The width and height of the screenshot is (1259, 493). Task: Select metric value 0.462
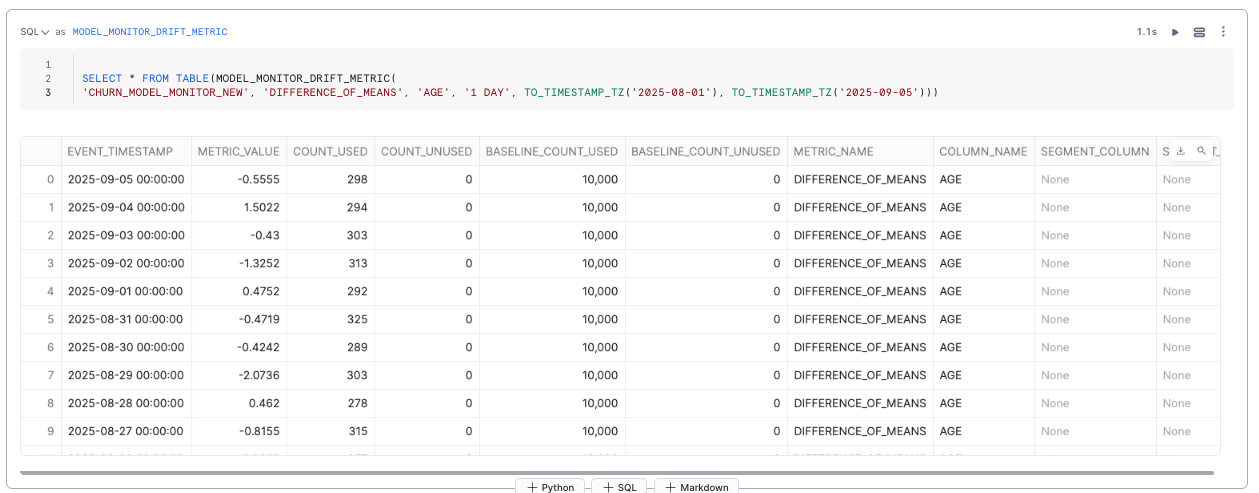tap(239, 403)
